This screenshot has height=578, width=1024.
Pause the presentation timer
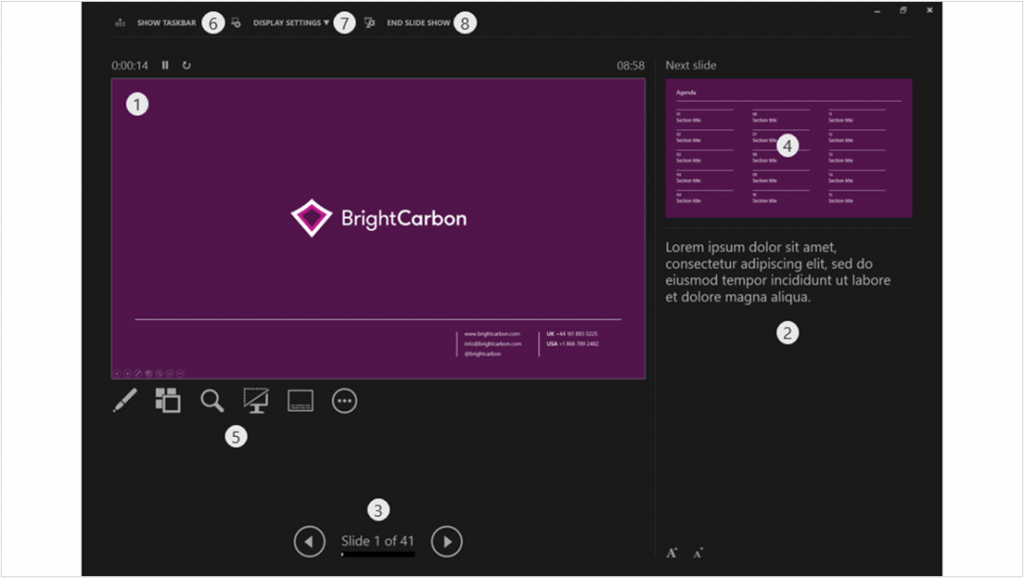coord(164,64)
